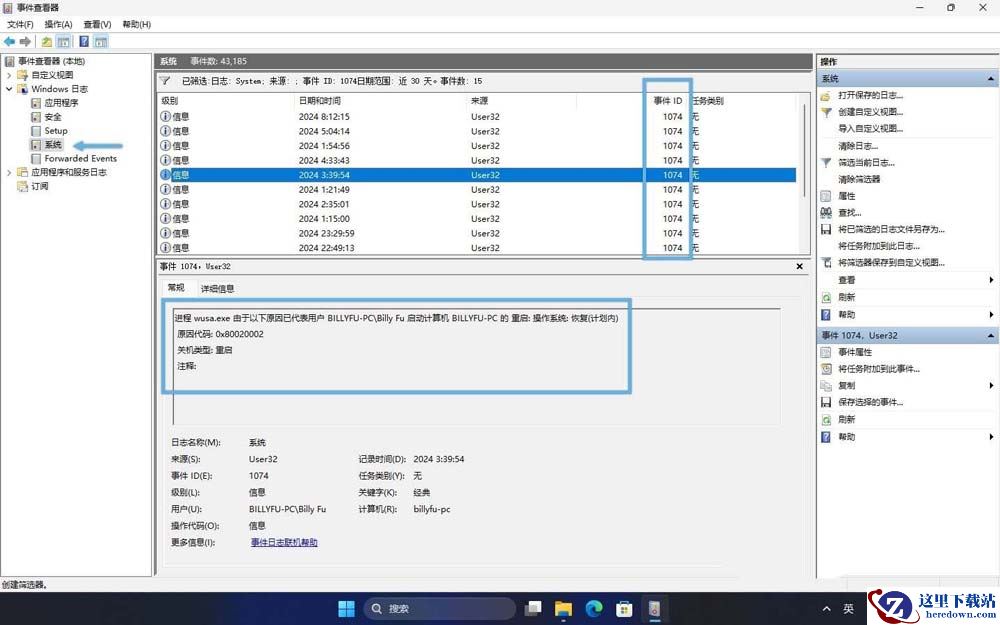Click the blue question-mark Help toolbar icon
1000x625 pixels.
point(84,42)
